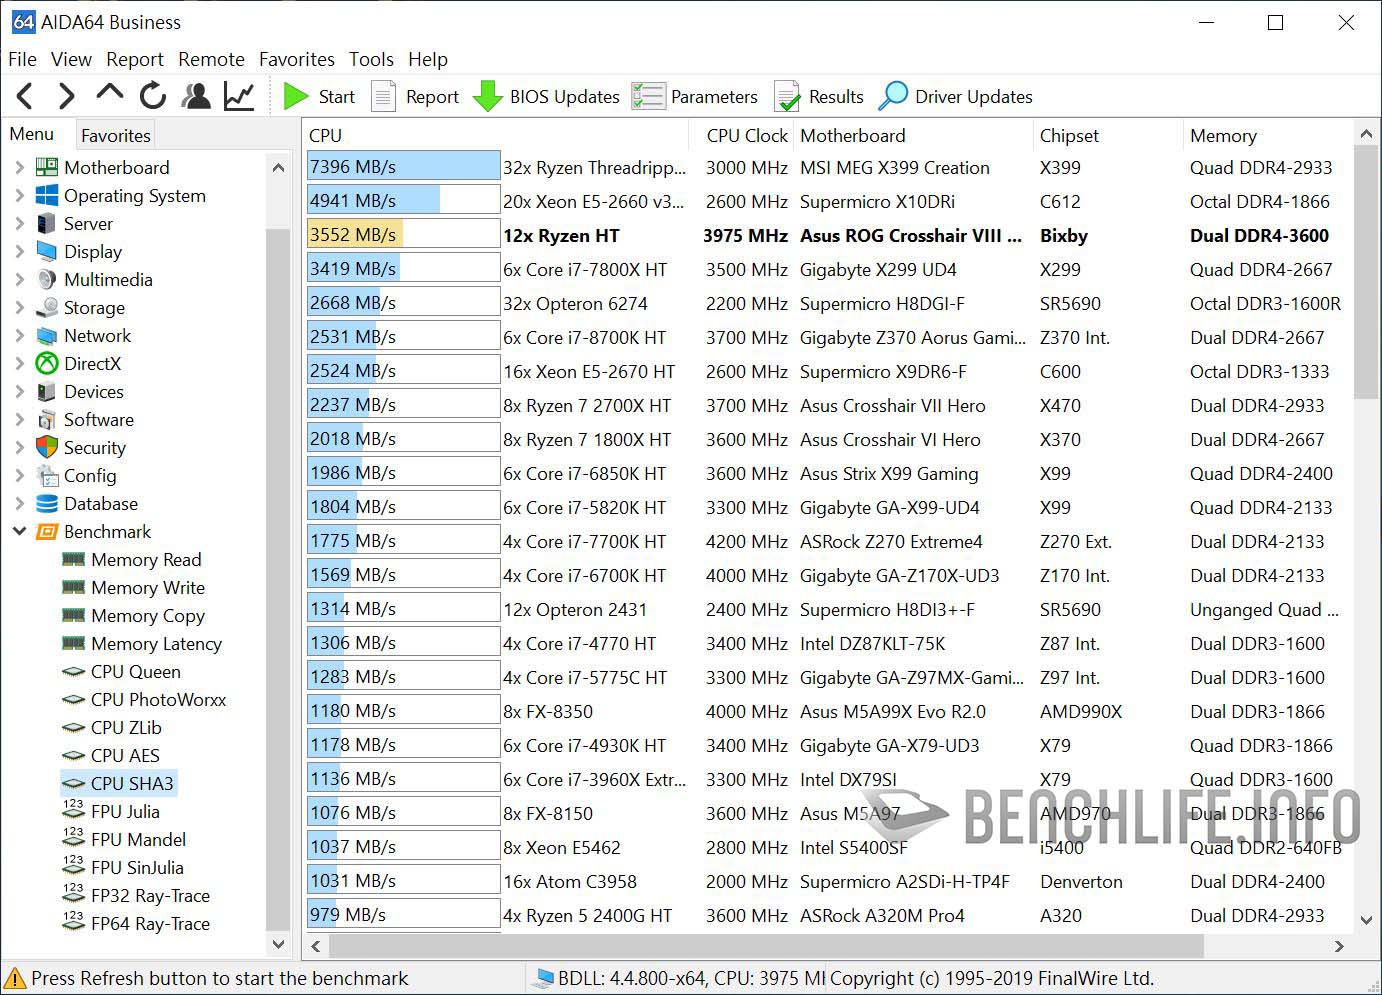
Task: Open the Memory Read benchmark
Action: 145,560
